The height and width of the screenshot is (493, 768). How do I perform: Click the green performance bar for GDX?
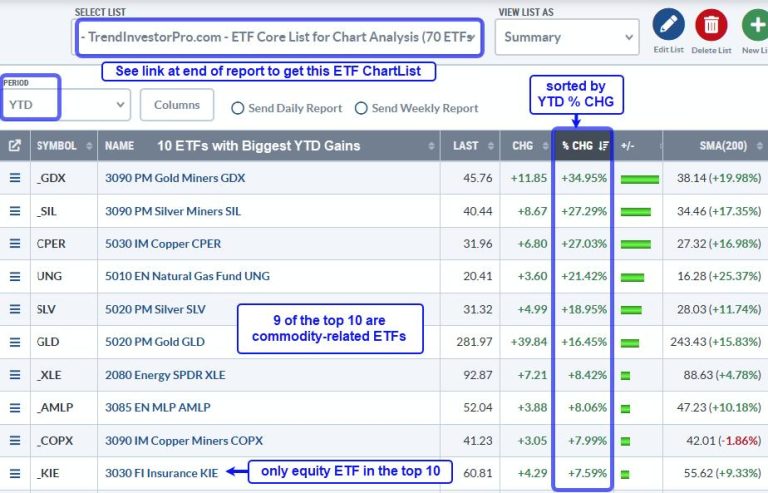pyautogui.click(x=640, y=180)
